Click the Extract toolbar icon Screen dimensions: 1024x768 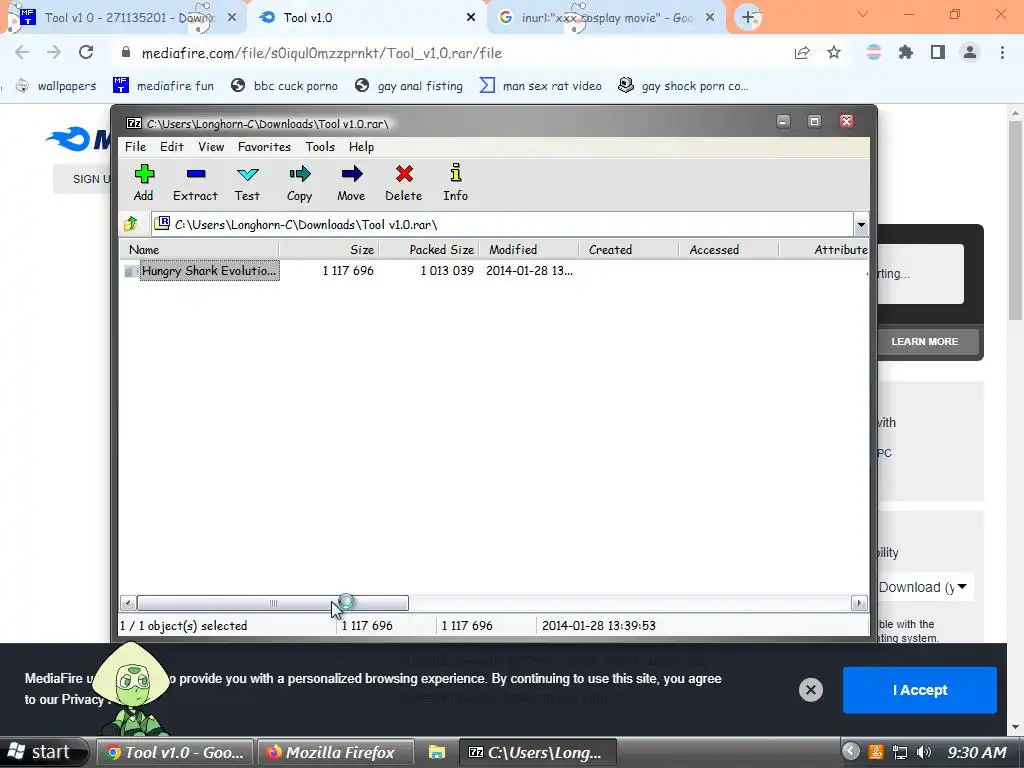195,182
